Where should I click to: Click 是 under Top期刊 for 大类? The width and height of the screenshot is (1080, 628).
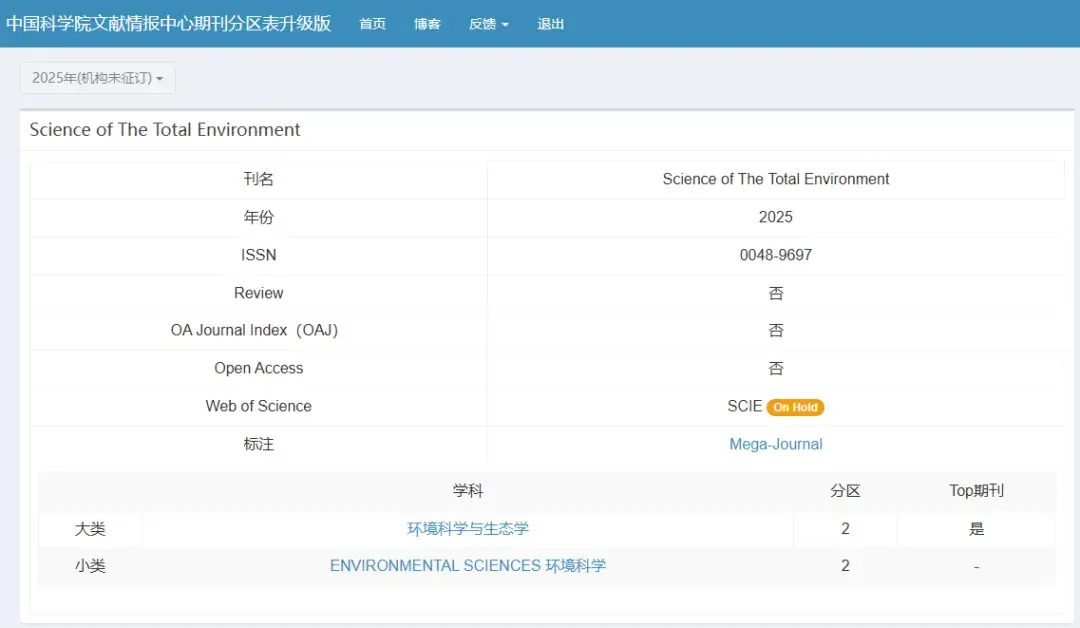pyautogui.click(x=976, y=529)
